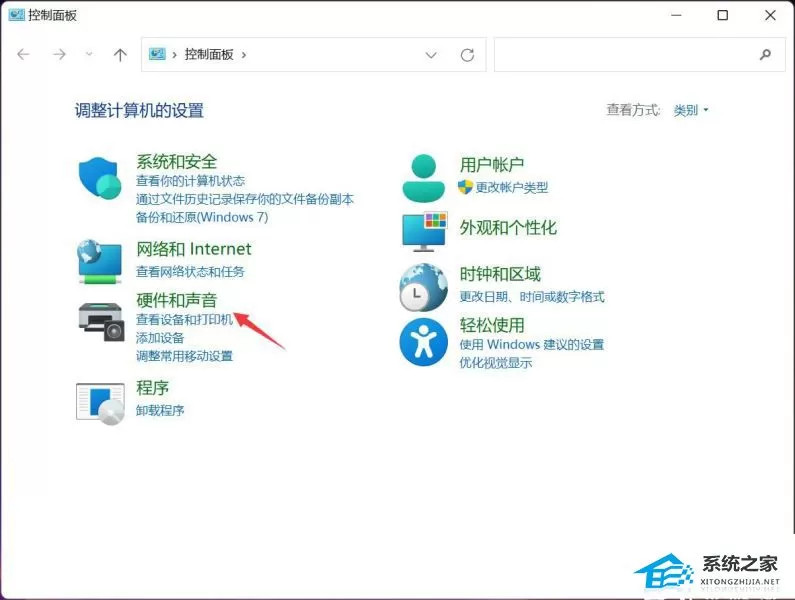Open 更改帐户类型 link
The image size is (795, 600).
(x=512, y=188)
